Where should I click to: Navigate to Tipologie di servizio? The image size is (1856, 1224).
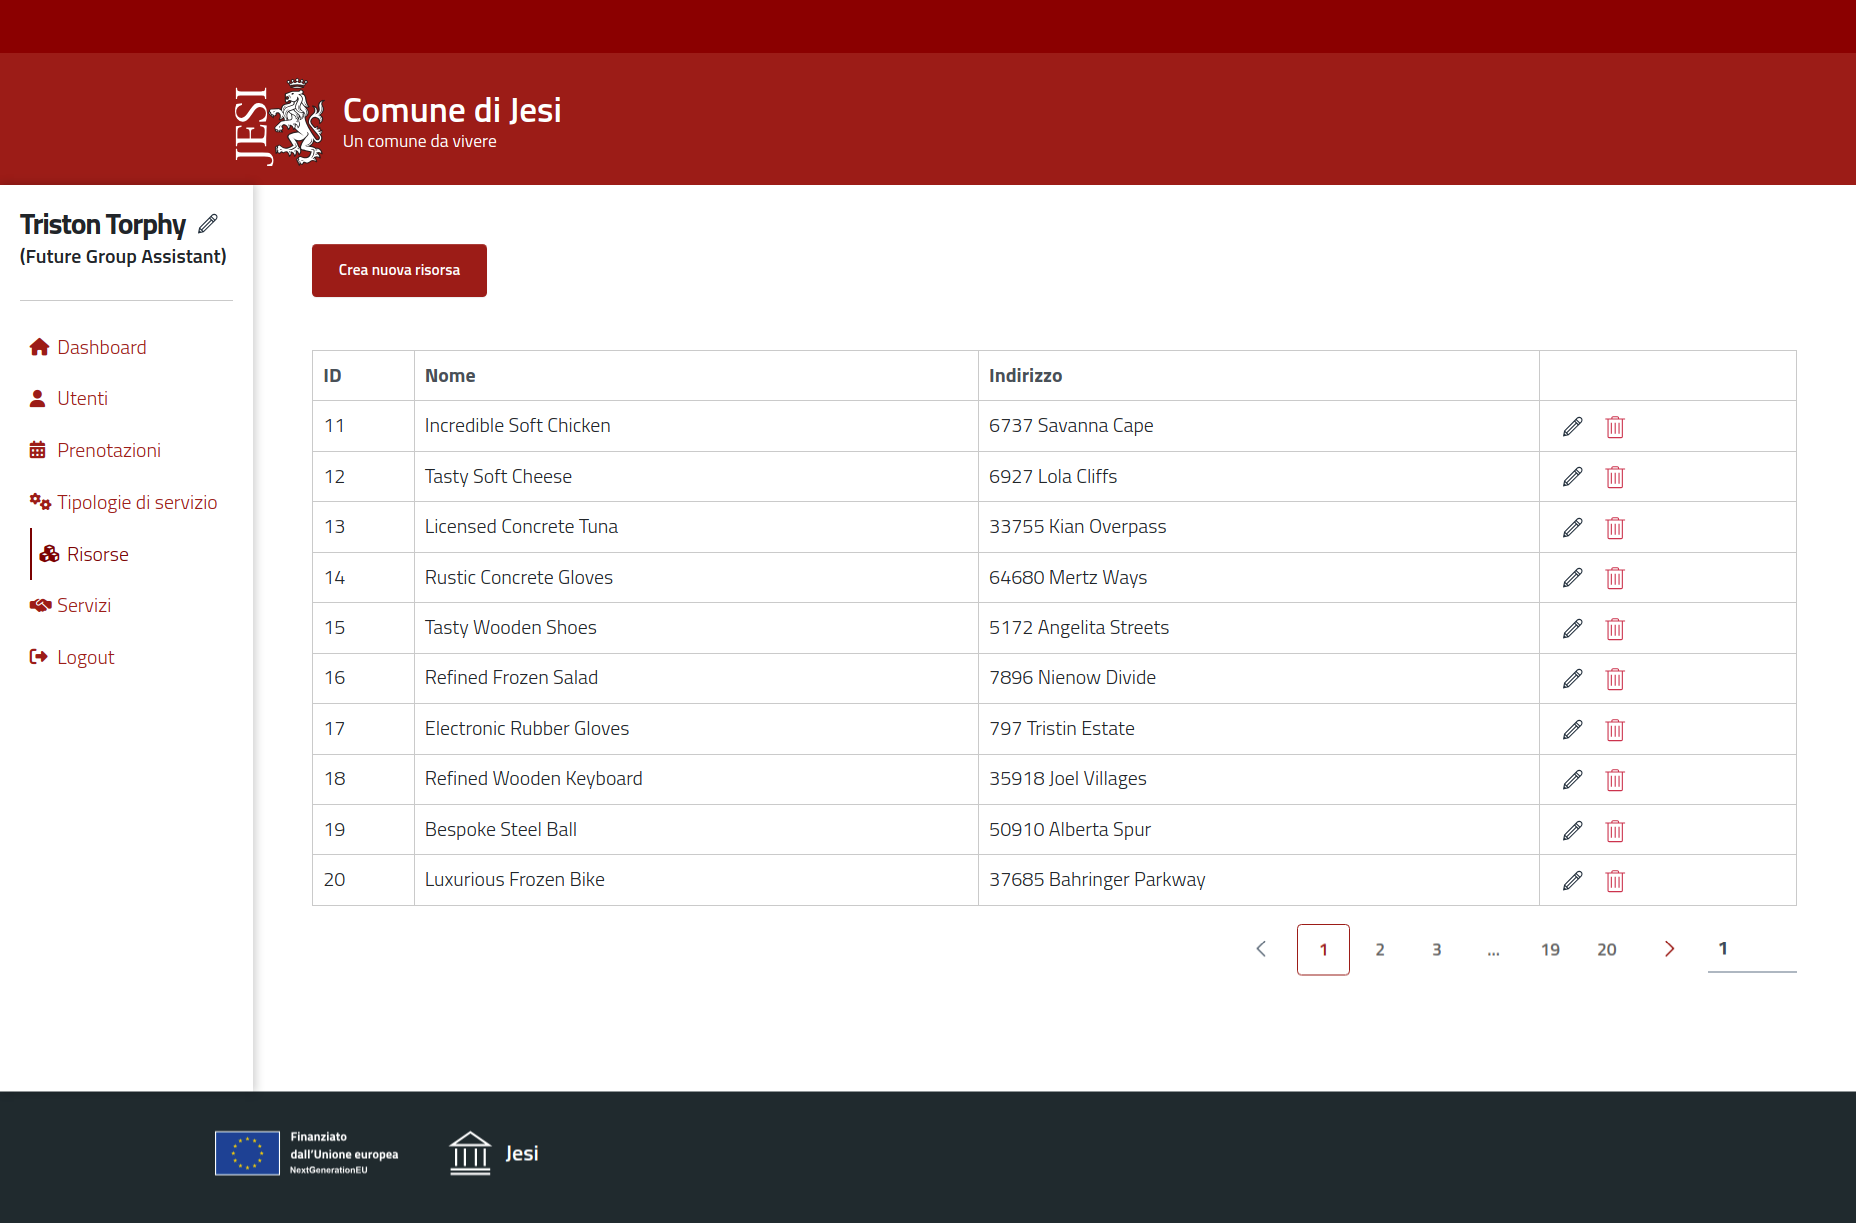(136, 502)
